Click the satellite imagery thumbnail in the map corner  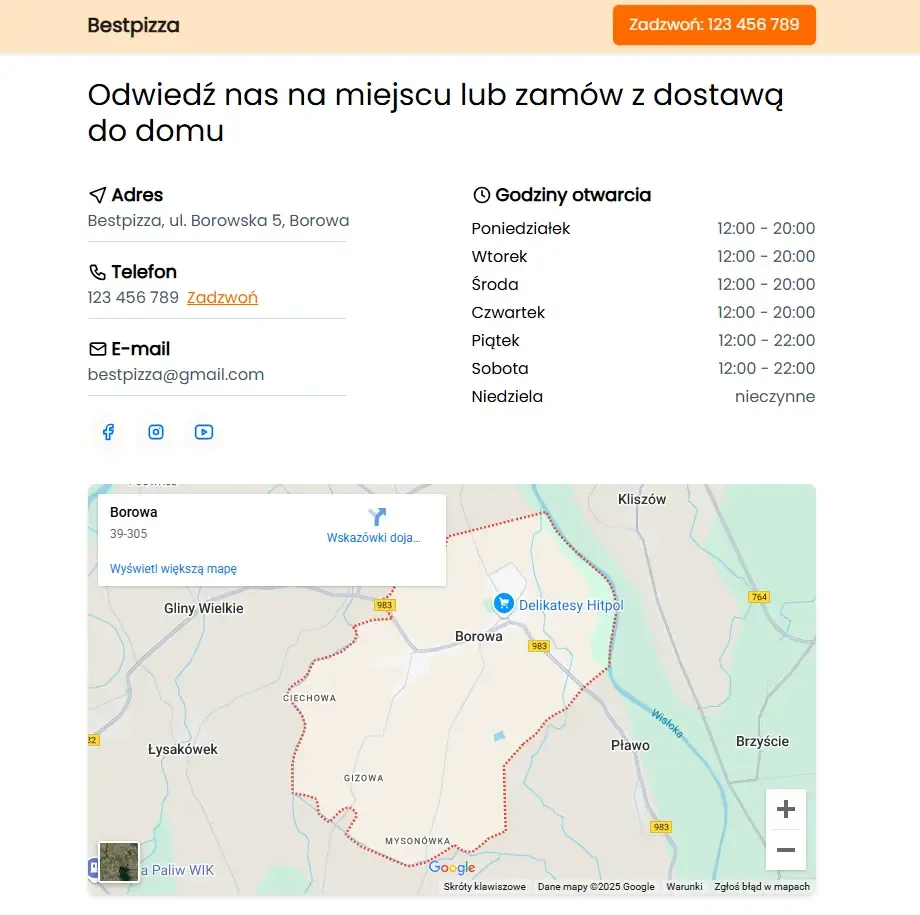(118, 861)
